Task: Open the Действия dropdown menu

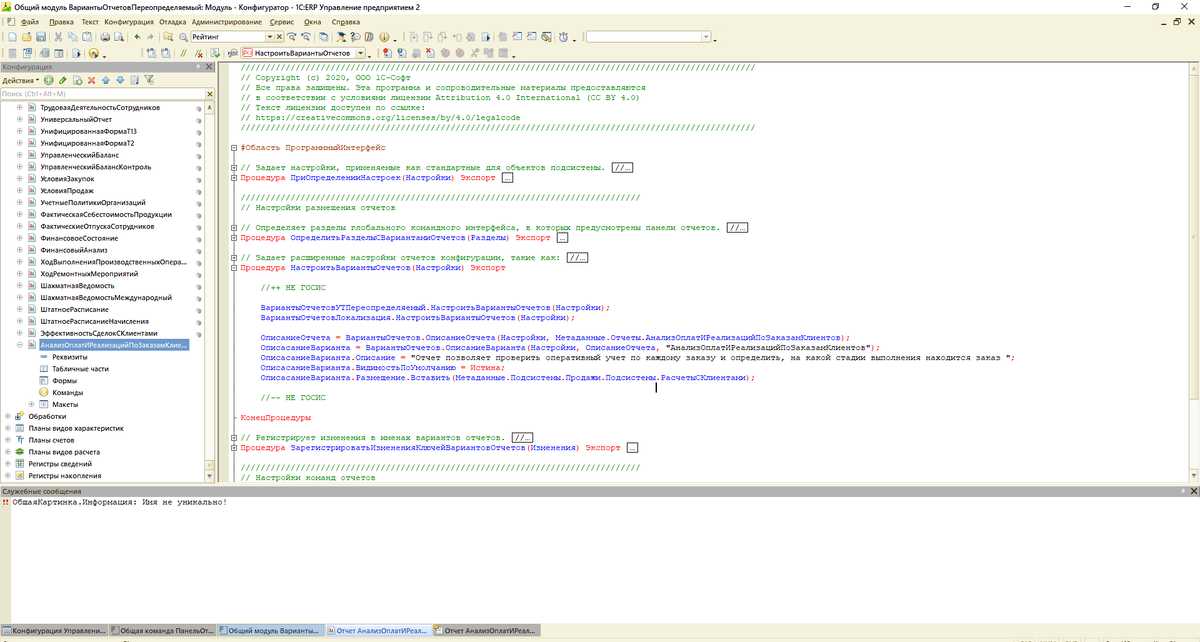Action: pos(20,80)
